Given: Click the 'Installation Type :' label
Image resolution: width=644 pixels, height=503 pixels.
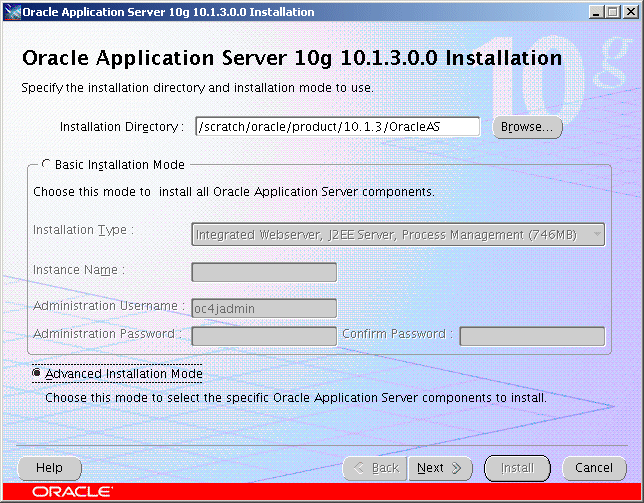Looking at the screenshot, I should [84, 230].
